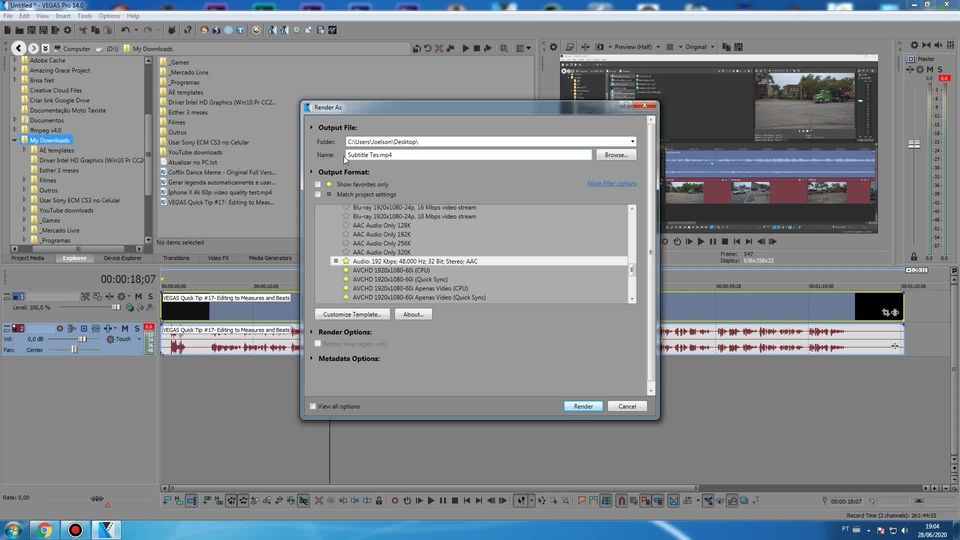
Task: Click Stop in the preview transport
Action: [725, 242]
